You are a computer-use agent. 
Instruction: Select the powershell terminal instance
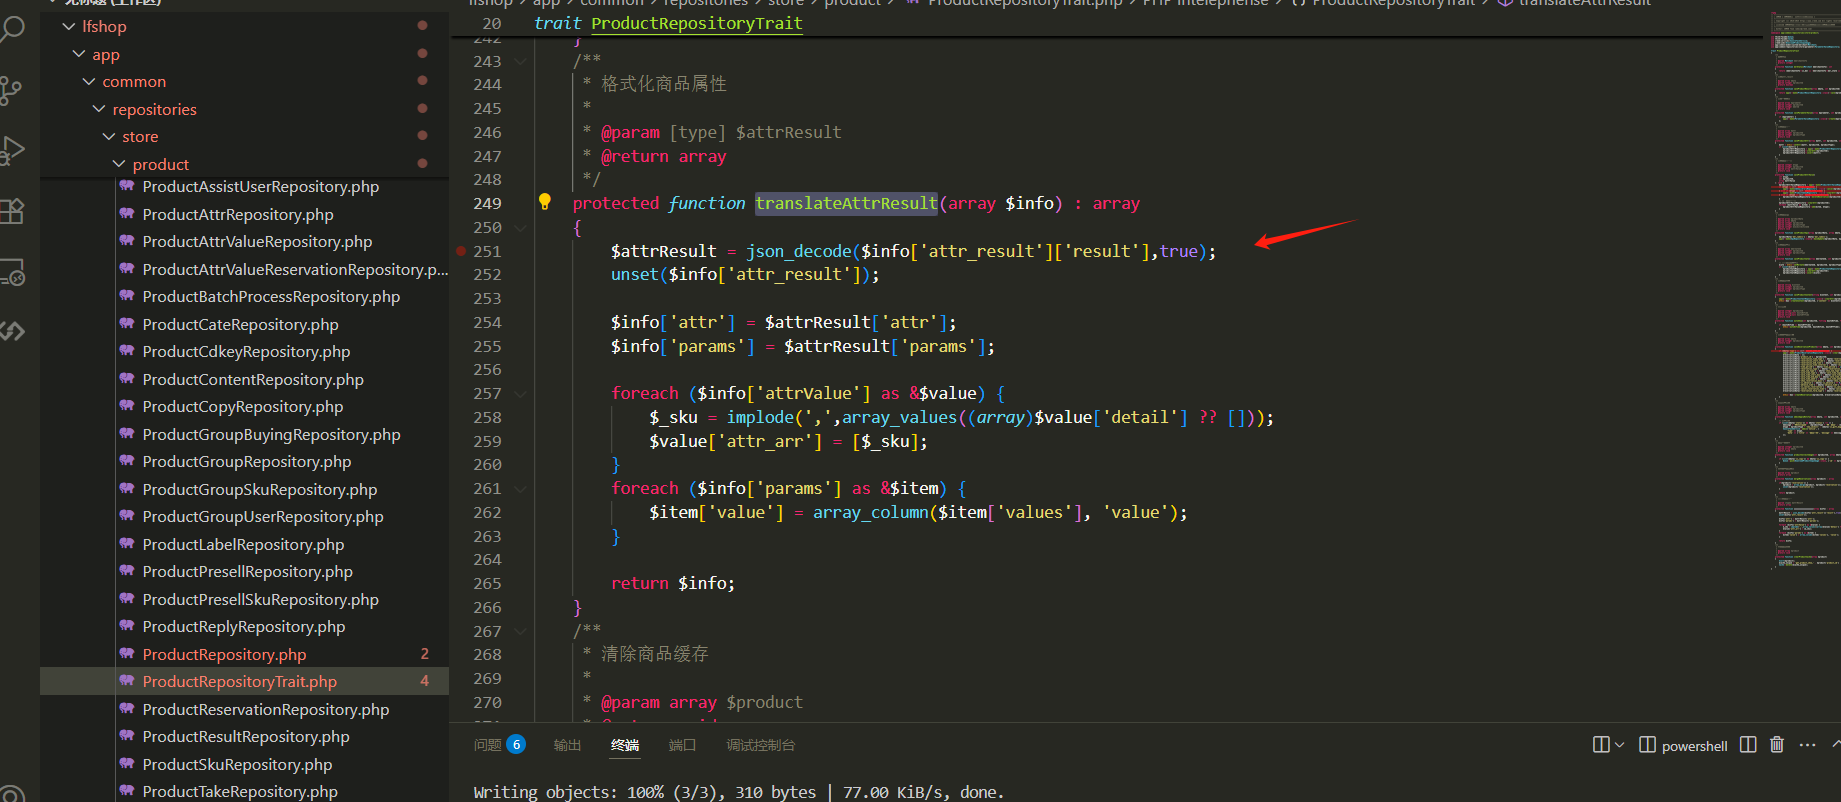(x=1683, y=746)
